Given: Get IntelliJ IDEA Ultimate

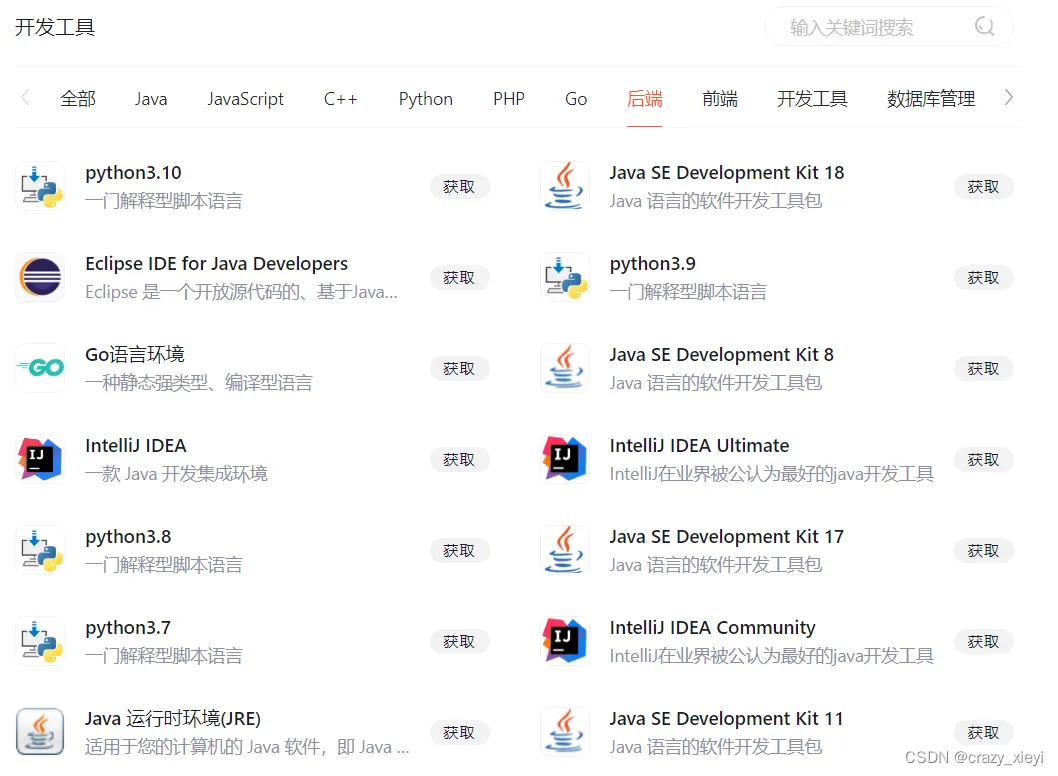Looking at the screenshot, I should tap(984, 460).
